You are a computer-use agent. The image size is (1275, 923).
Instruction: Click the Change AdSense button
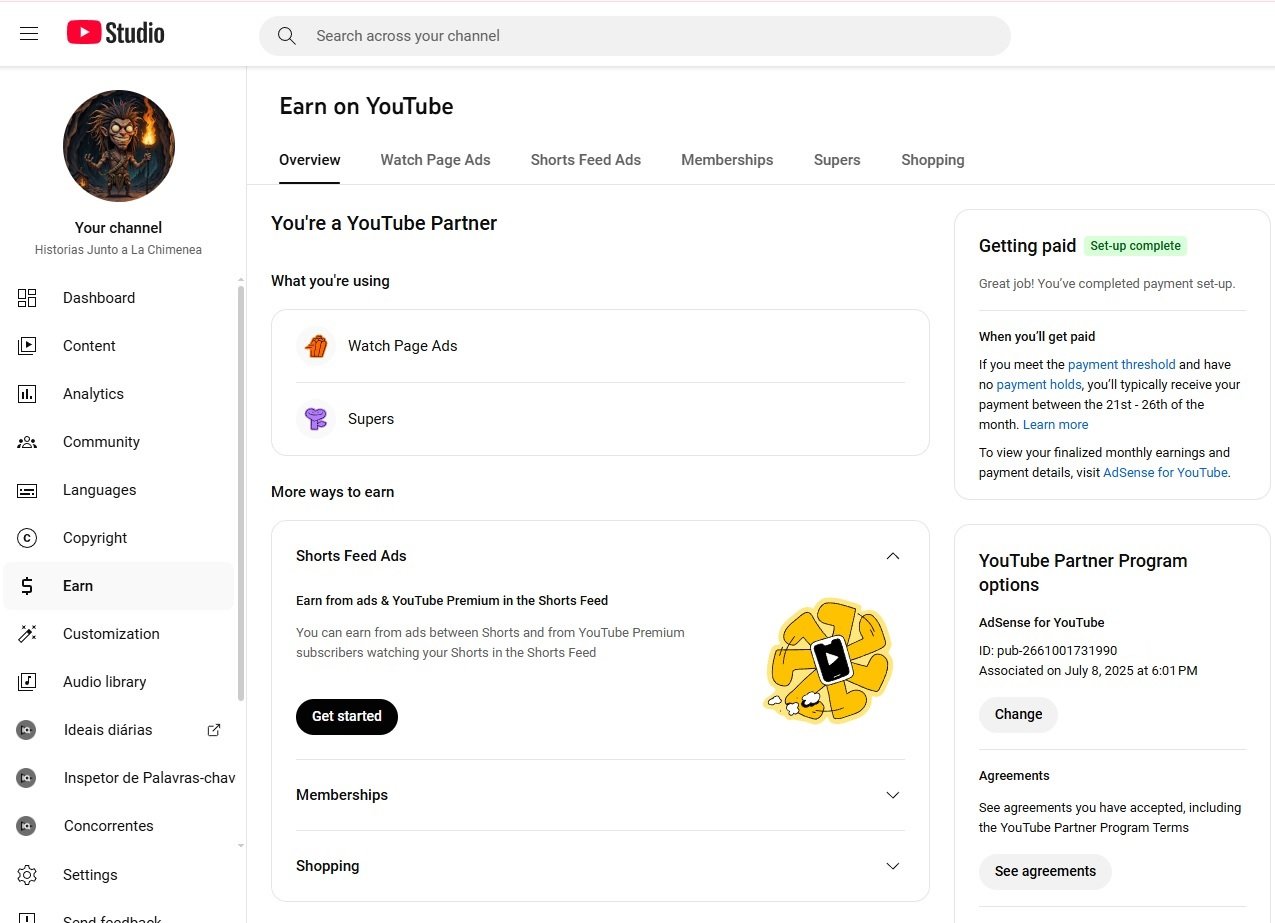1018,715
